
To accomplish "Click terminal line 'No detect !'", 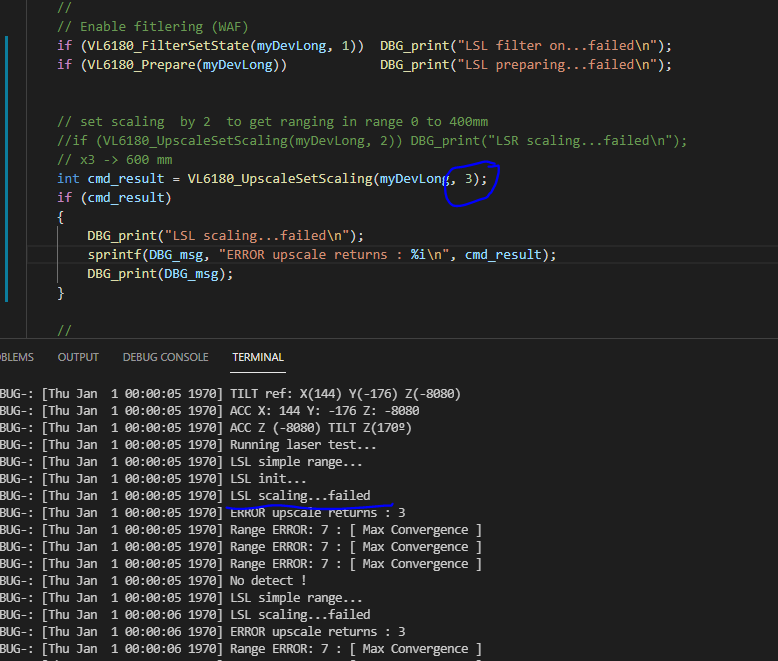I will tap(268, 581).
